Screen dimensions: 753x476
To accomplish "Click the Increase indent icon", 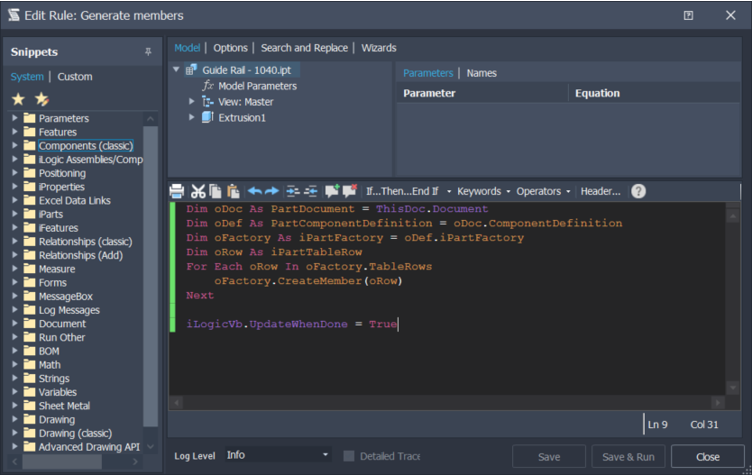I will tap(292, 191).
